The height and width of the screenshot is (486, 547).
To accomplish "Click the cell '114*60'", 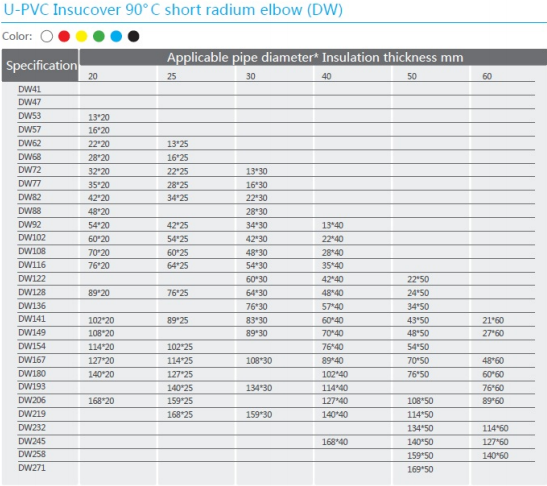I will pyautogui.click(x=495, y=428).
